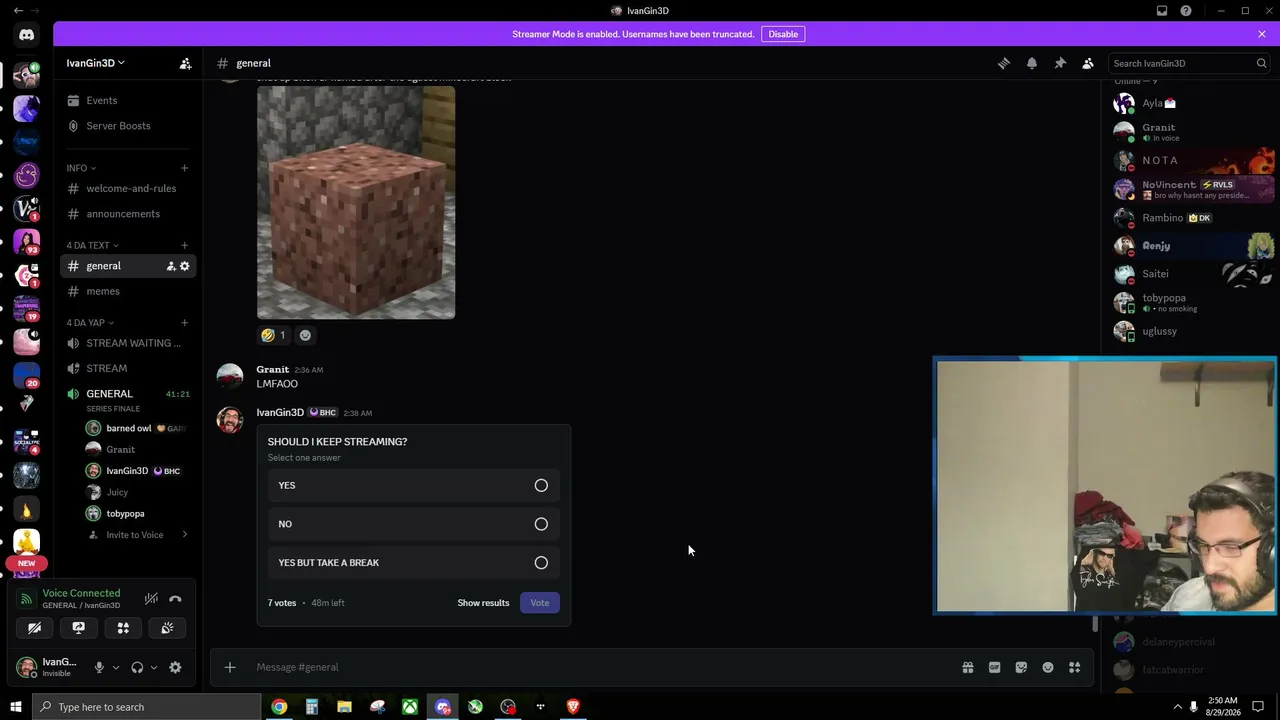
Task: Collapse the 4 DA YAP category
Action: [x=90, y=323]
